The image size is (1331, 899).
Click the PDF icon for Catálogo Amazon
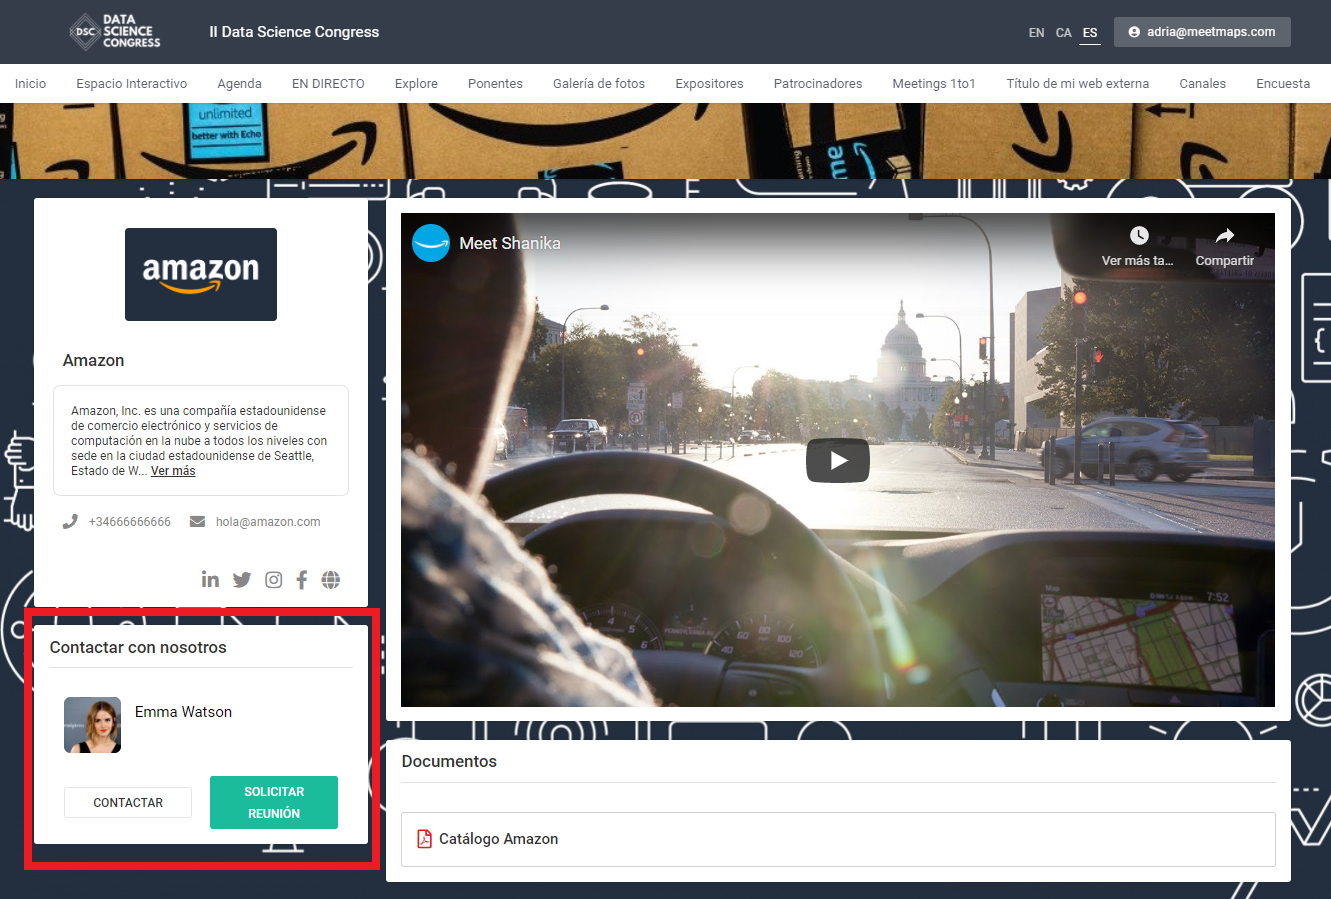pyautogui.click(x=424, y=839)
